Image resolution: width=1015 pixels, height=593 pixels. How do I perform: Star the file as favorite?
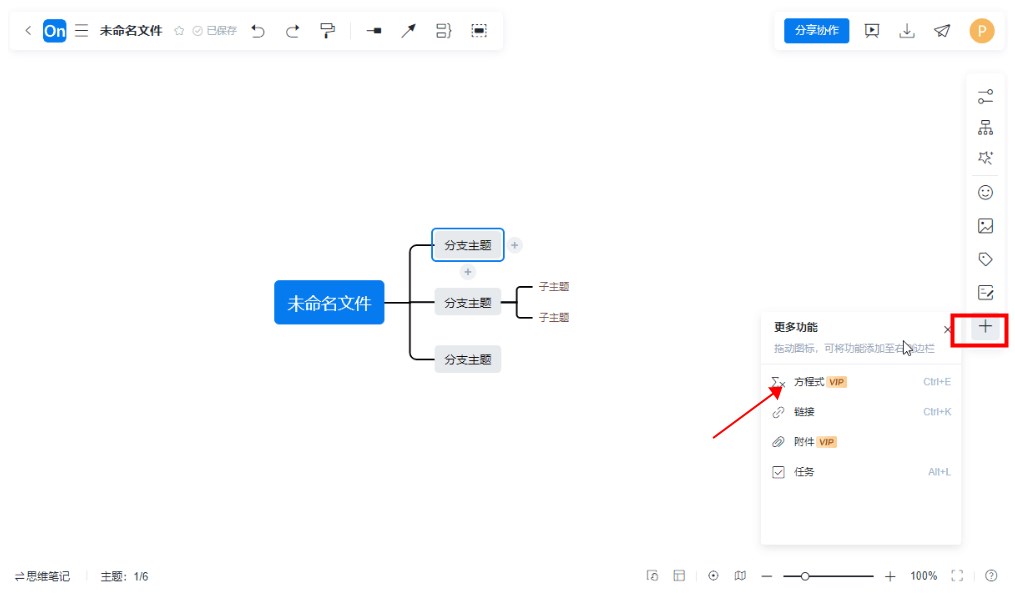point(179,31)
